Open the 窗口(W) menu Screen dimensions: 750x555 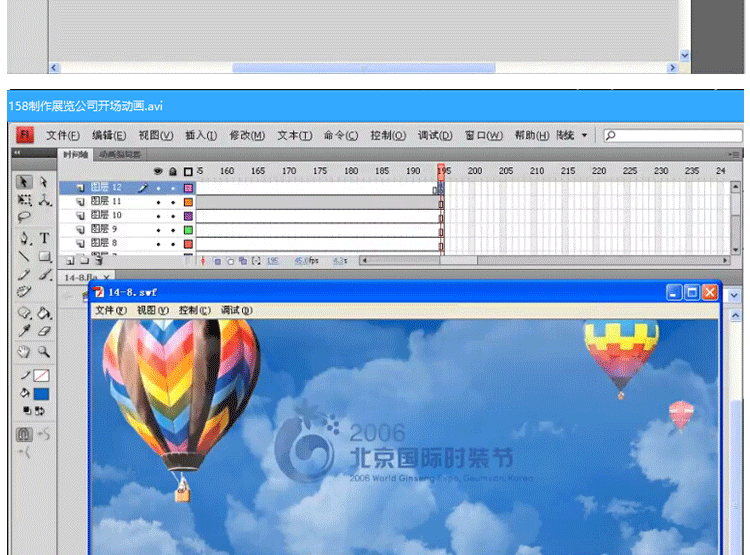[x=484, y=135]
